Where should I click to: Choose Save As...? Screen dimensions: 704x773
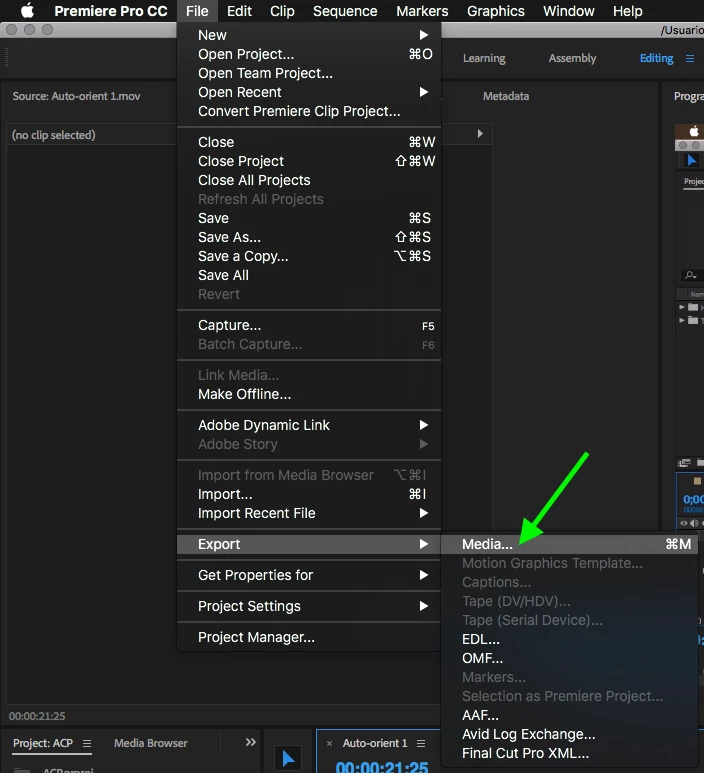tap(309, 237)
